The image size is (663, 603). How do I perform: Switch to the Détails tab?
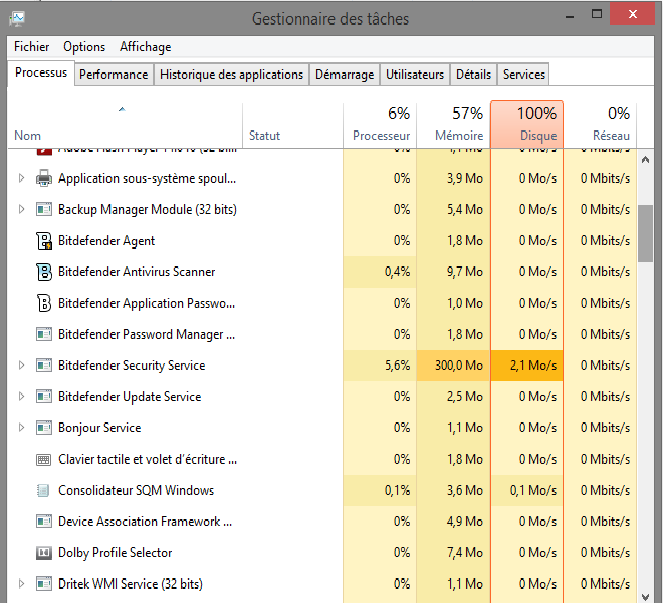474,74
